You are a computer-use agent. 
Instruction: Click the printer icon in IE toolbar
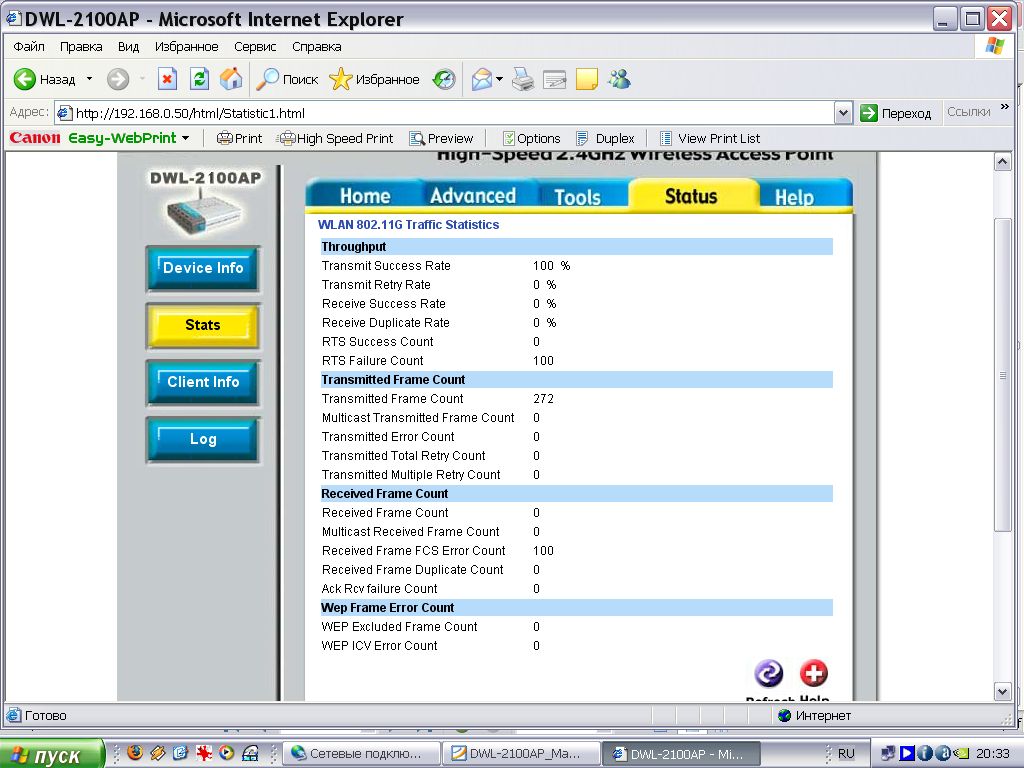[x=523, y=79]
